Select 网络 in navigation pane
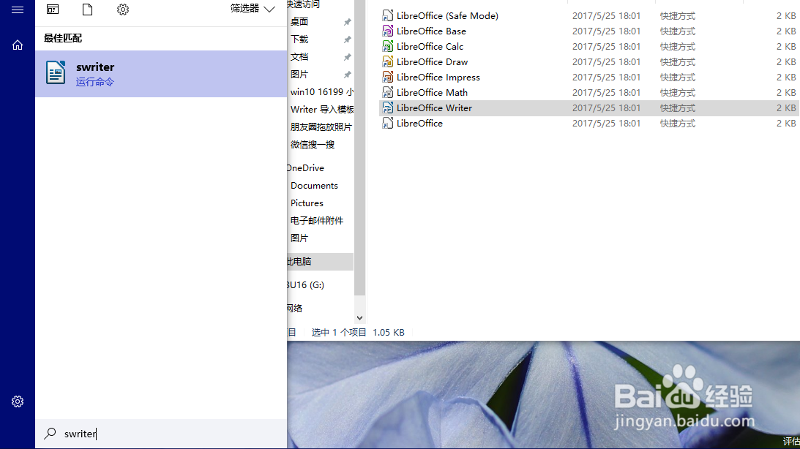 (x=295, y=308)
